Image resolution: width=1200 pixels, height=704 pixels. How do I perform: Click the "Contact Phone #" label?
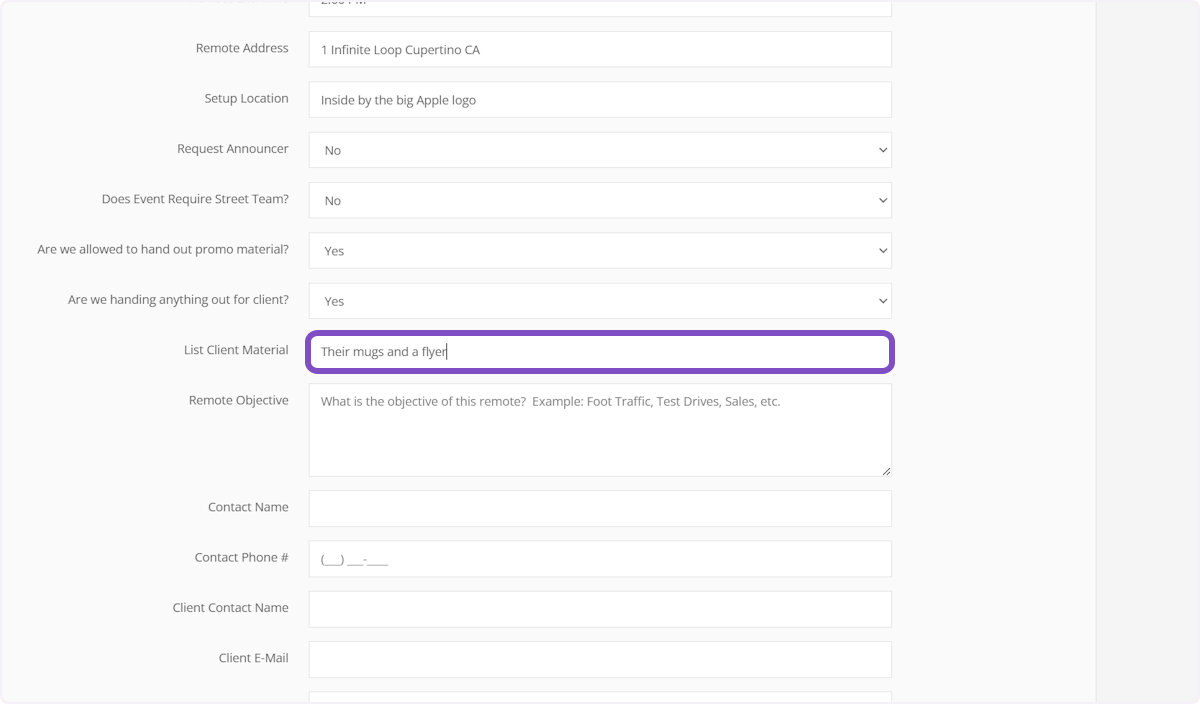pos(241,557)
